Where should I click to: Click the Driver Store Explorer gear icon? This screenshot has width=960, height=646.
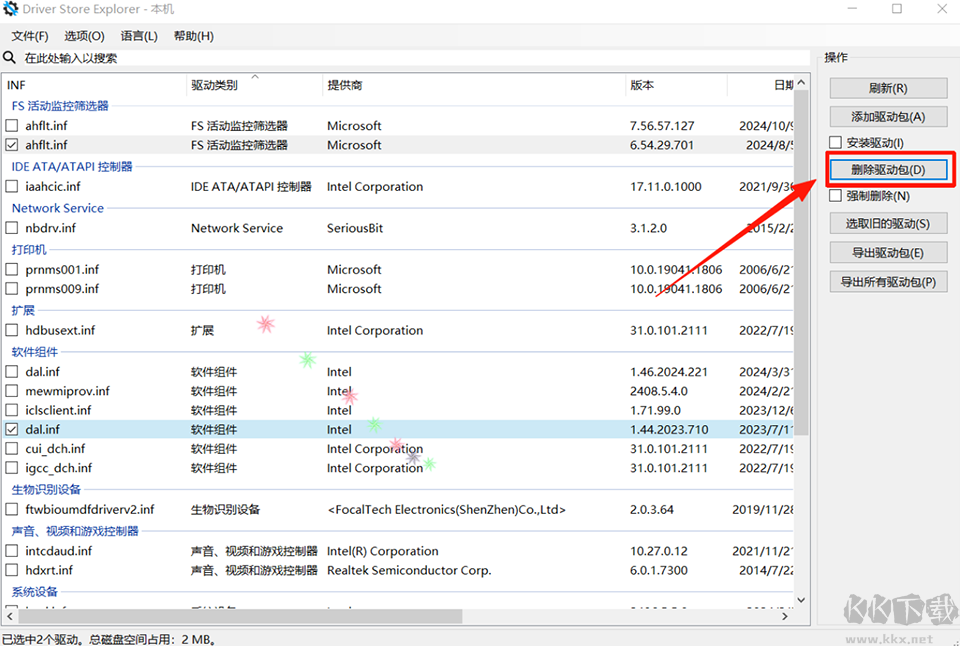coord(10,9)
